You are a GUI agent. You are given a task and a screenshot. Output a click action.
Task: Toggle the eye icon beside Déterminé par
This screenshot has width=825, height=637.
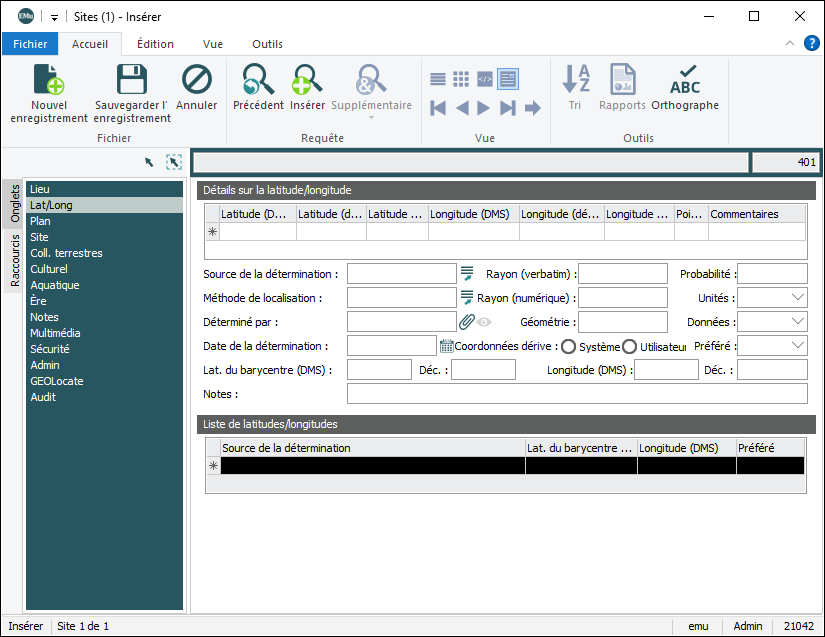484,322
